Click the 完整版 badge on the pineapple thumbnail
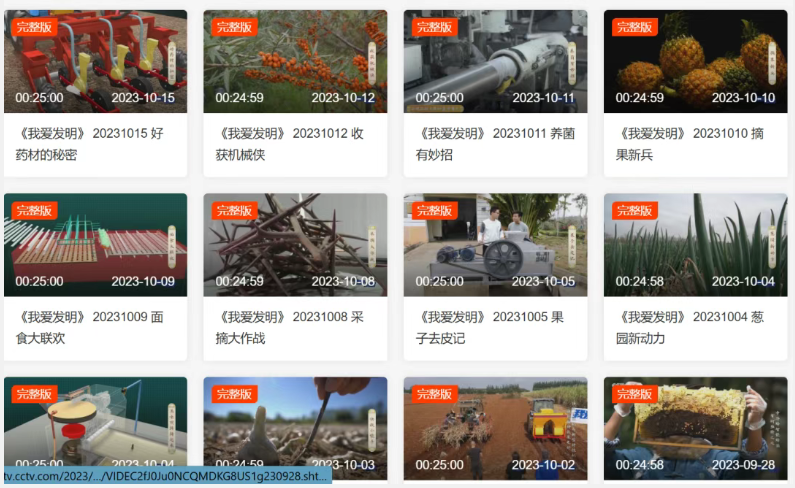Screen dimensions: 795x488 tap(634, 27)
